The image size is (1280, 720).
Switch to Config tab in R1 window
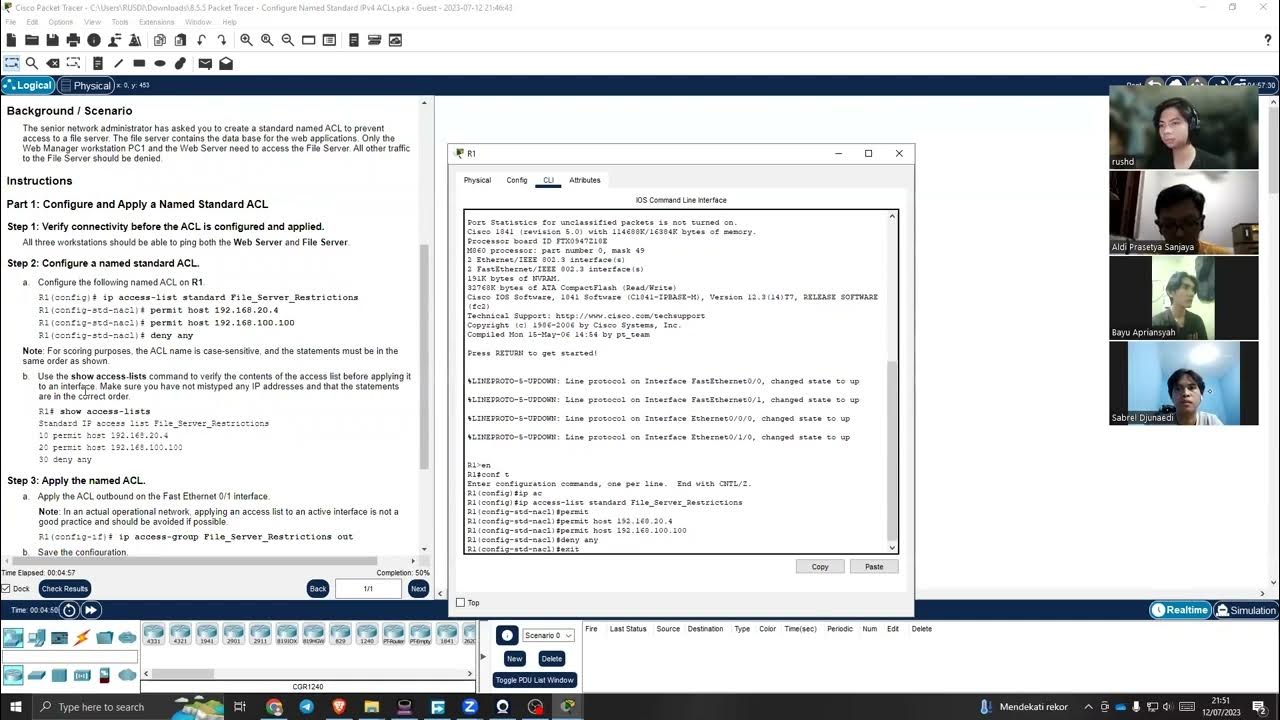point(516,180)
